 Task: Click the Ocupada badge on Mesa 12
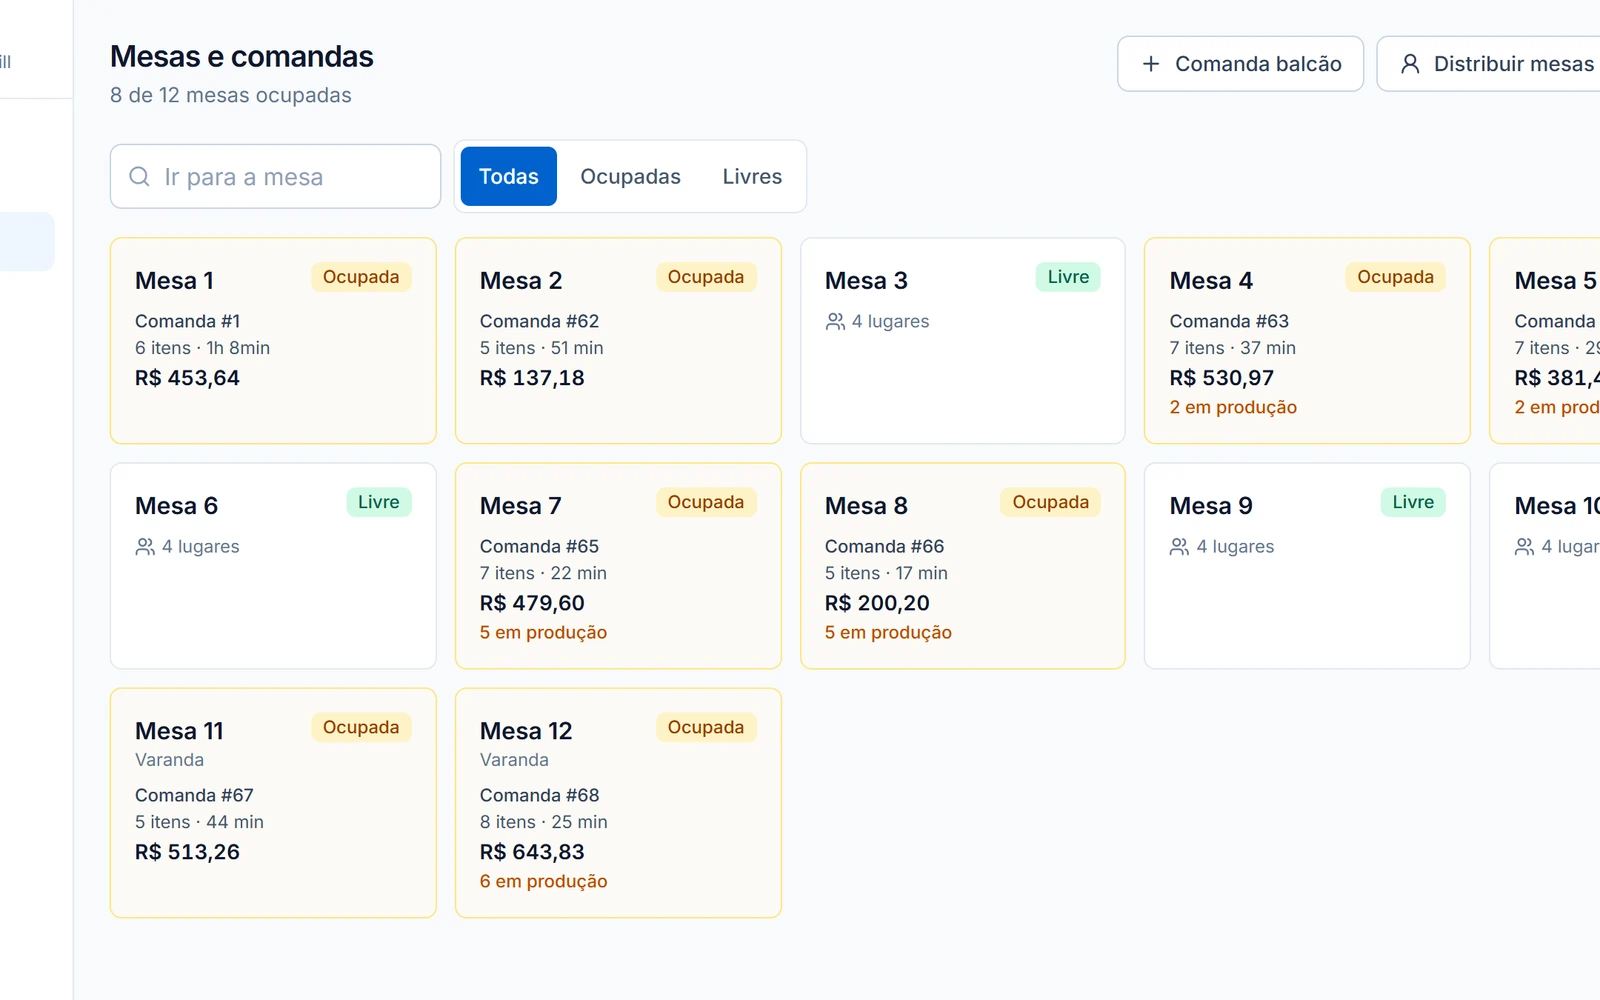tap(706, 727)
